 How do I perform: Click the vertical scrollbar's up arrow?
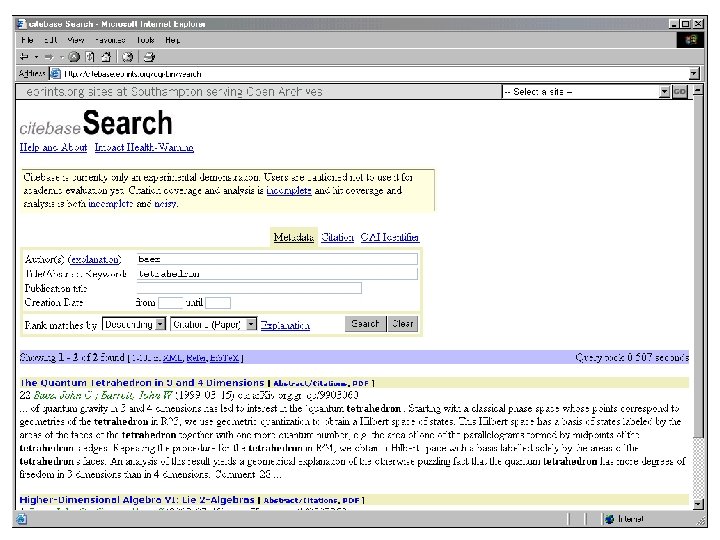tap(698, 90)
